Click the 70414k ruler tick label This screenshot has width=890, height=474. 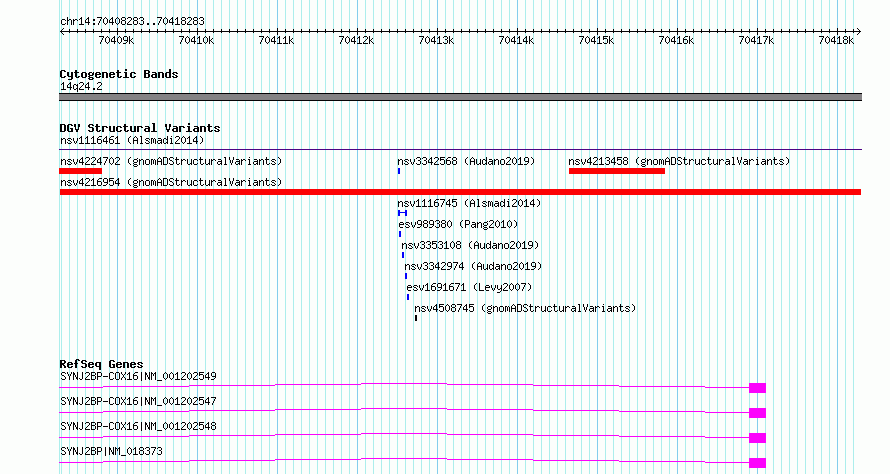pos(517,40)
